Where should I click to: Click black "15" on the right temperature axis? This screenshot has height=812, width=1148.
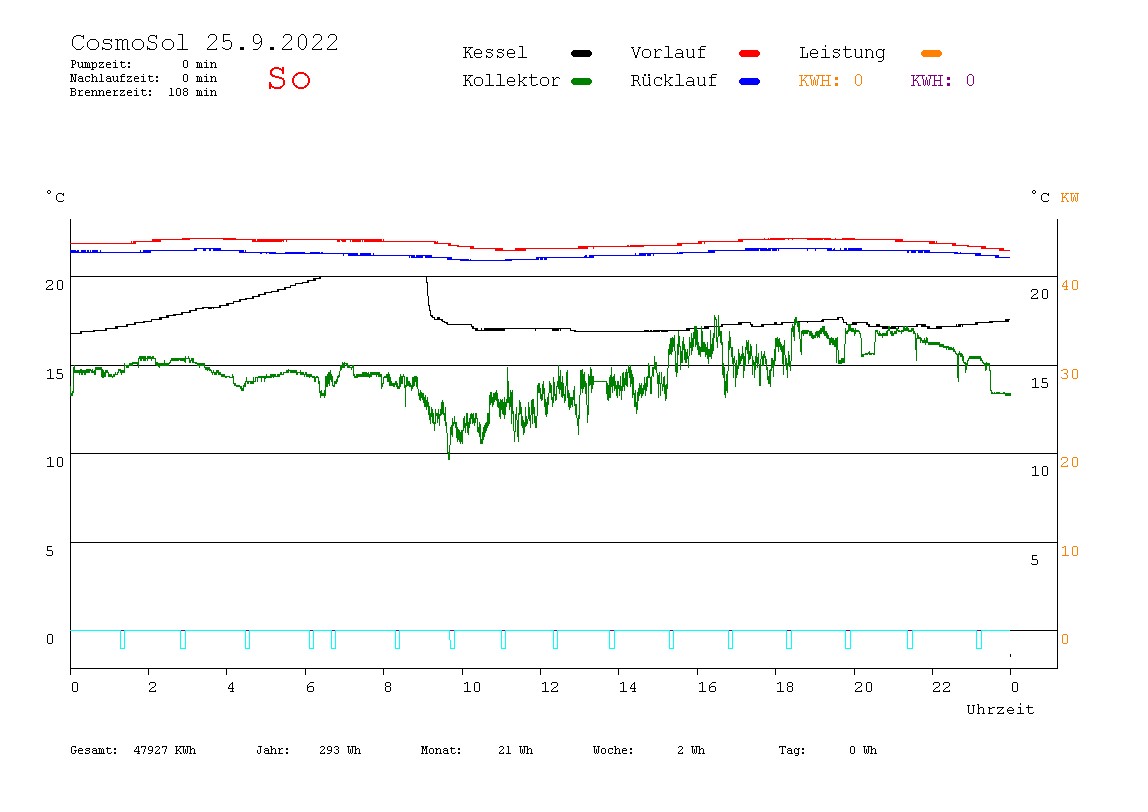click(x=1040, y=384)
